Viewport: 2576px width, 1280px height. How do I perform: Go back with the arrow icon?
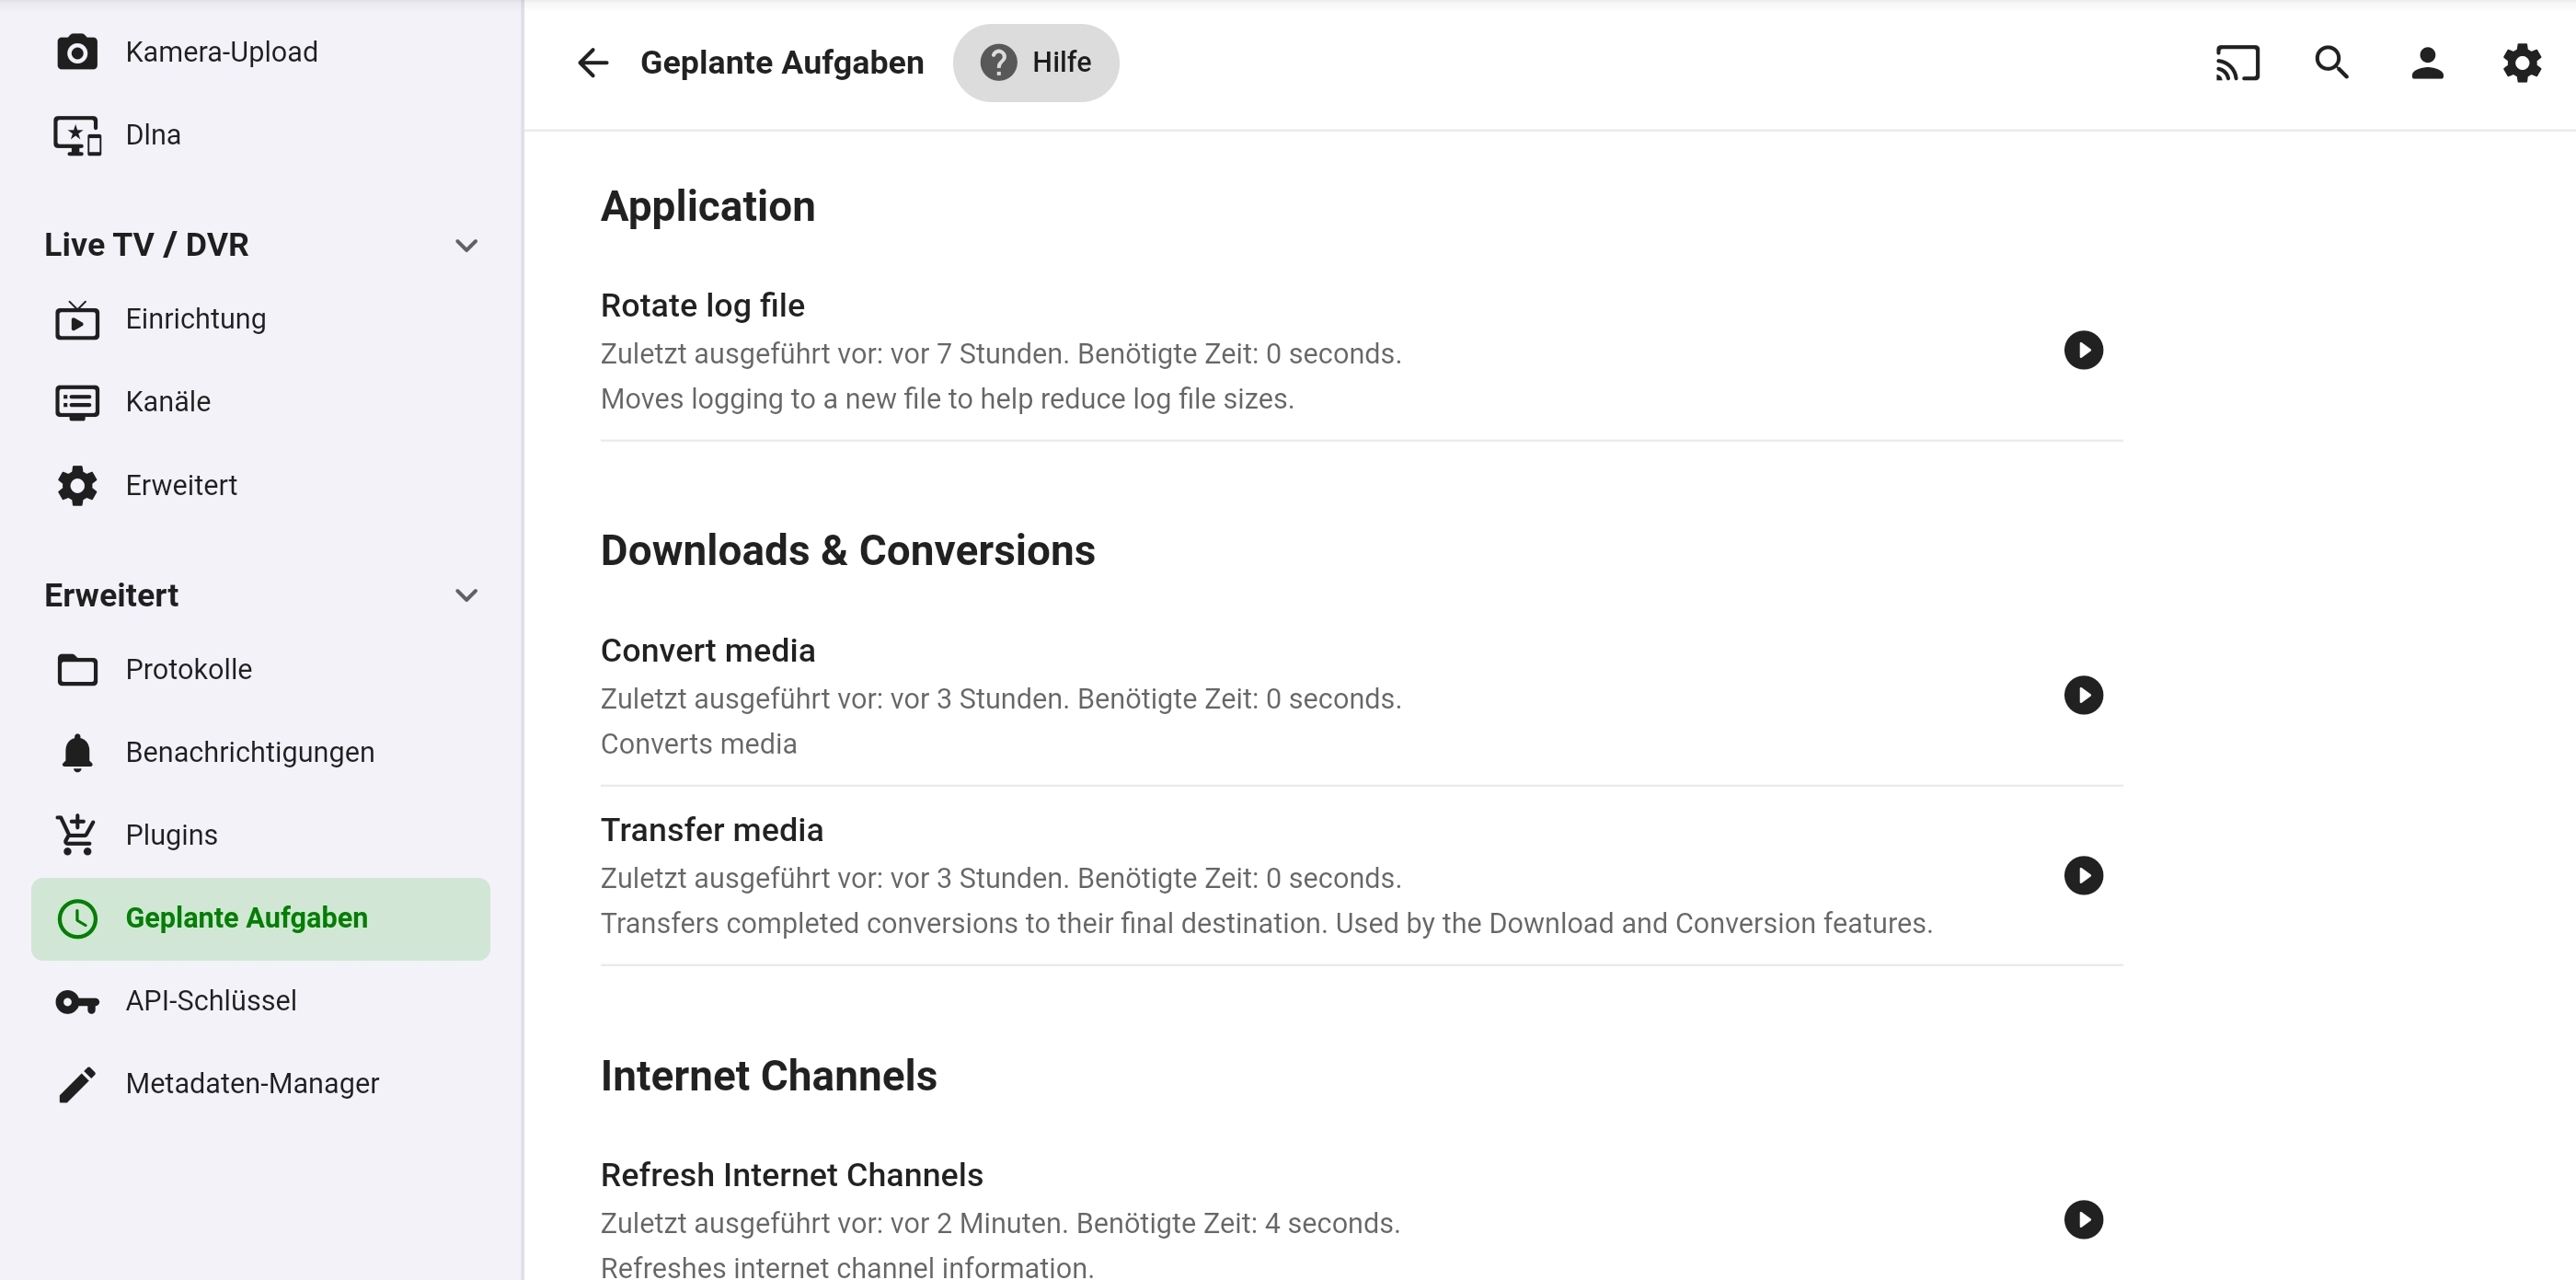tap(593, 63)
